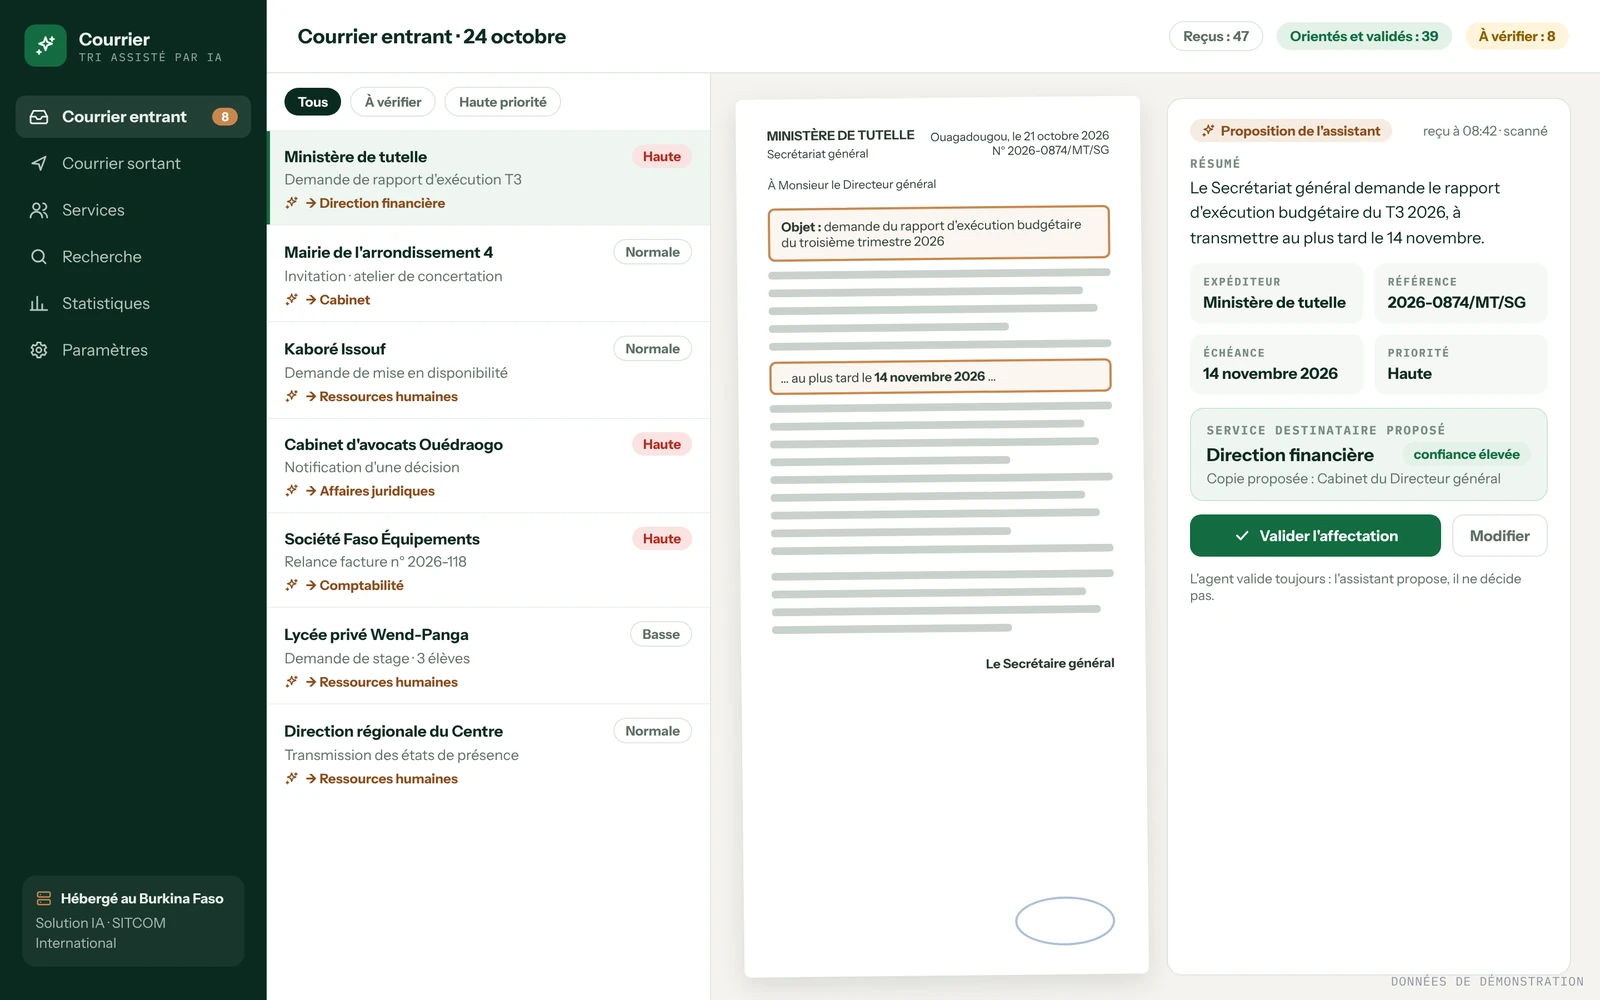Open the Société Faso Équipements mail

click(488, 561)
